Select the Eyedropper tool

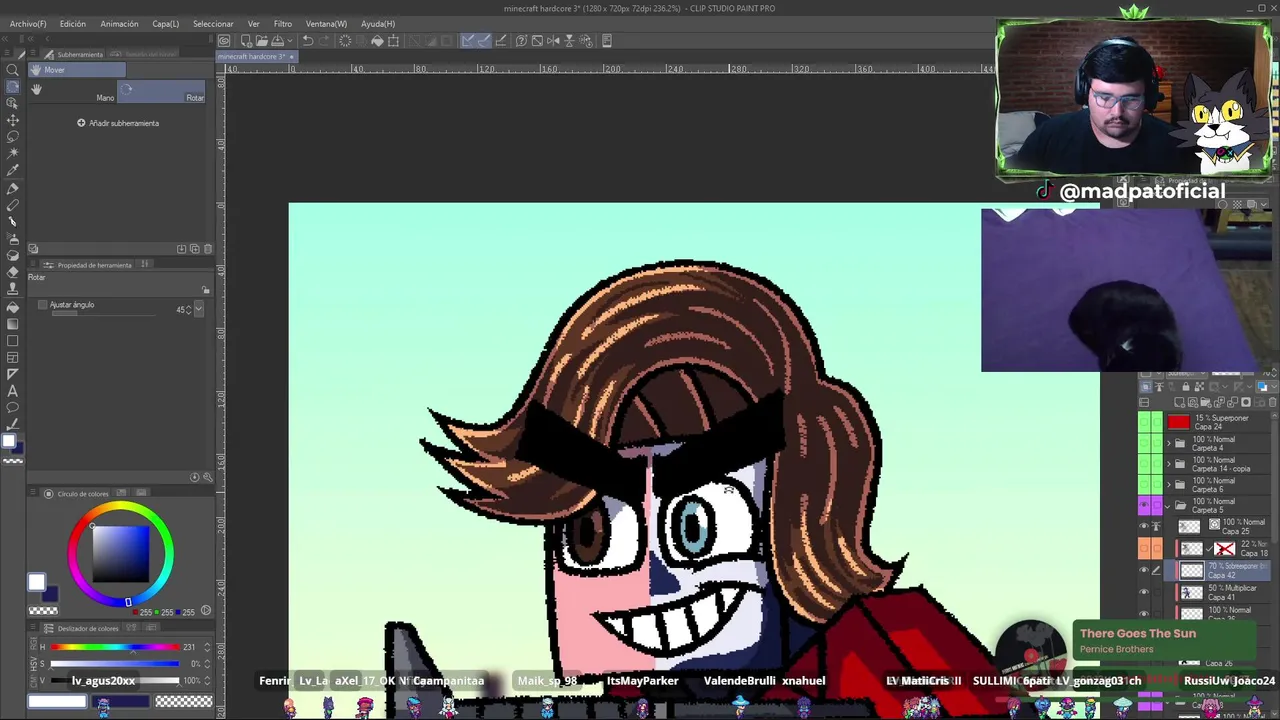pos(13,171)
